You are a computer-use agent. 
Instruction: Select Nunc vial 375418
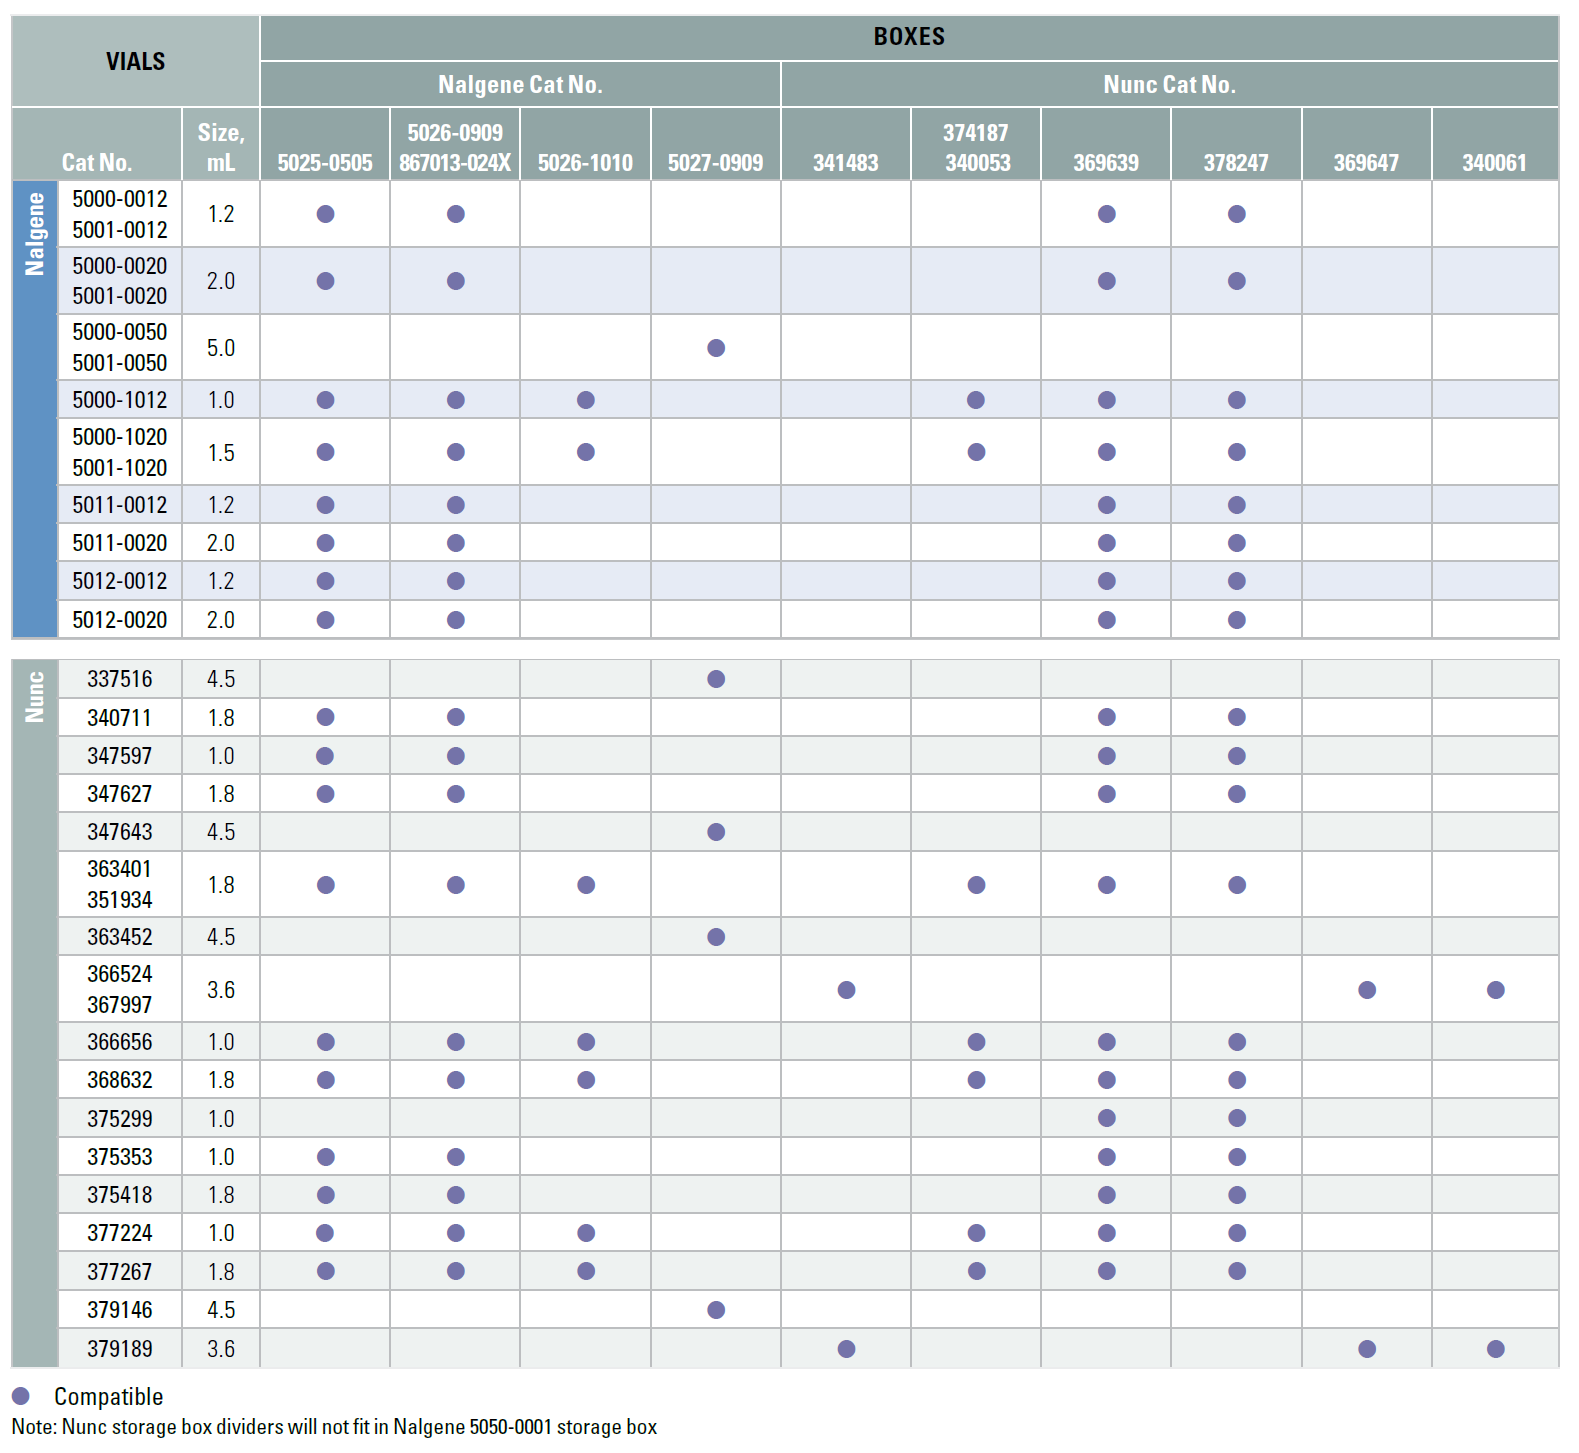coord(120,1195)
